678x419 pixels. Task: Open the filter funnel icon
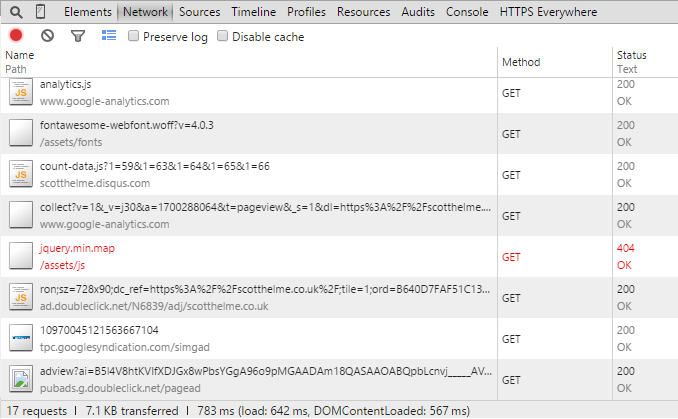point(78,36)
